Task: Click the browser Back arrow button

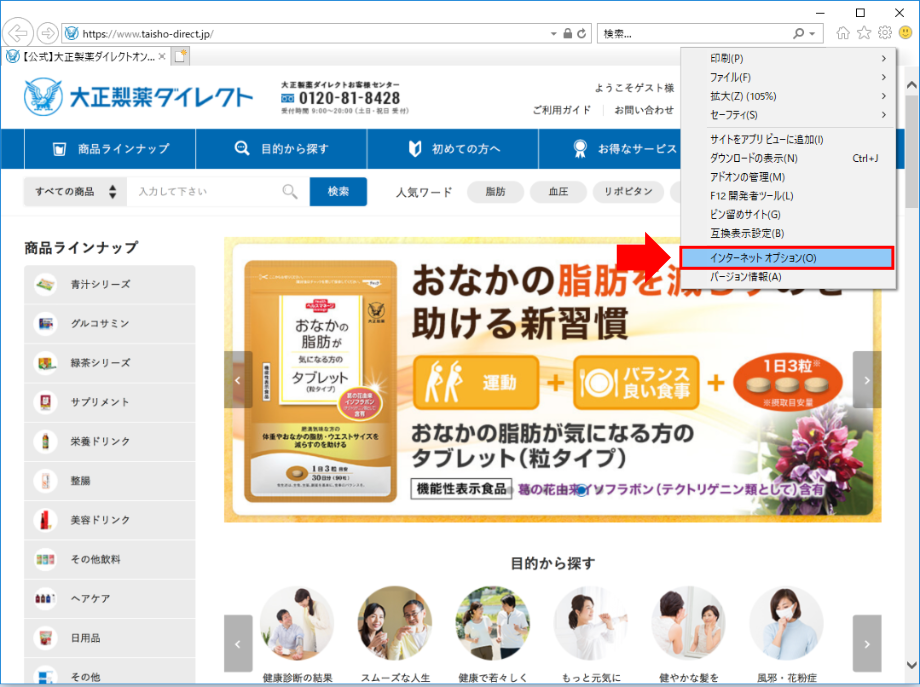Action: point(18,33)
